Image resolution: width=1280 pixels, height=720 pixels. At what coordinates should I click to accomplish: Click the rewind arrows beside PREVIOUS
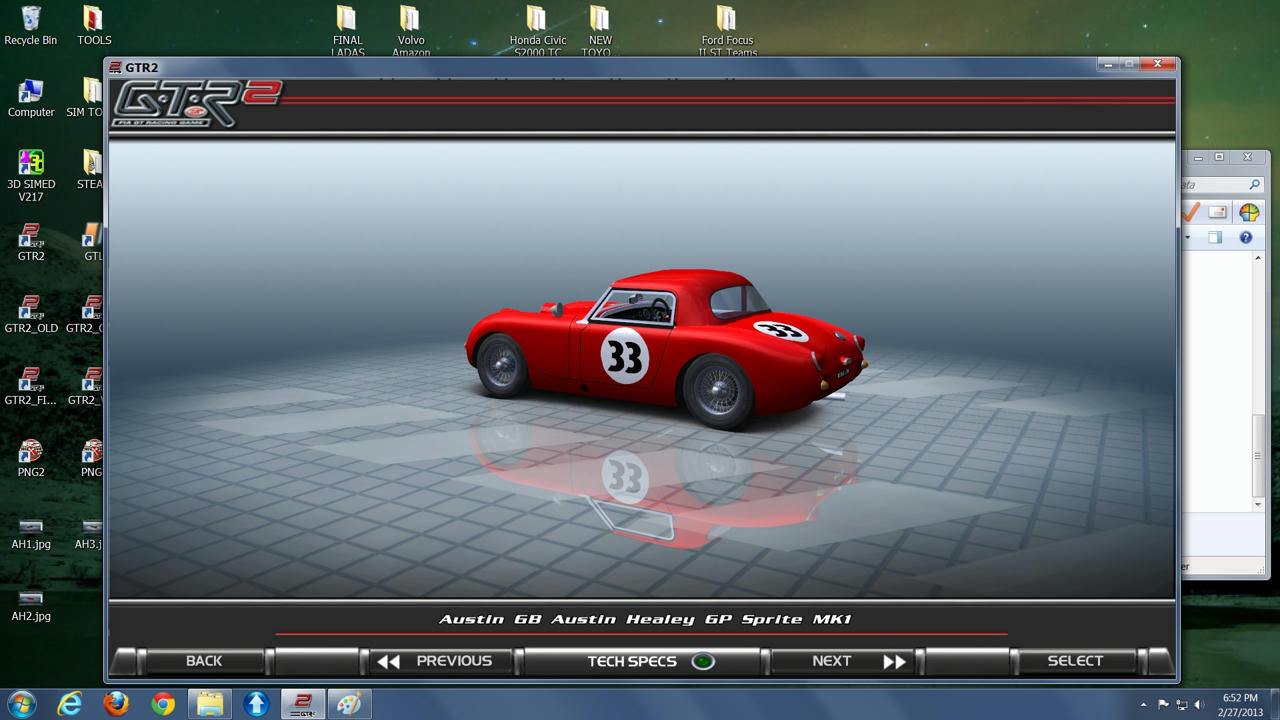coord(389,661)
